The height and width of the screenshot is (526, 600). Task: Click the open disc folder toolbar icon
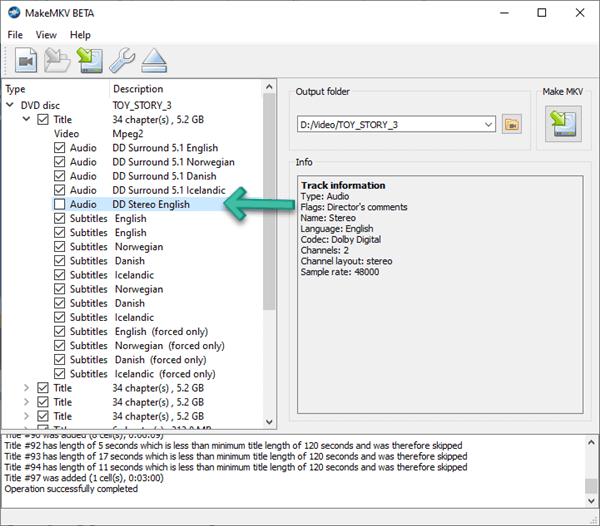pyautogui.click(x=57, y=60)
